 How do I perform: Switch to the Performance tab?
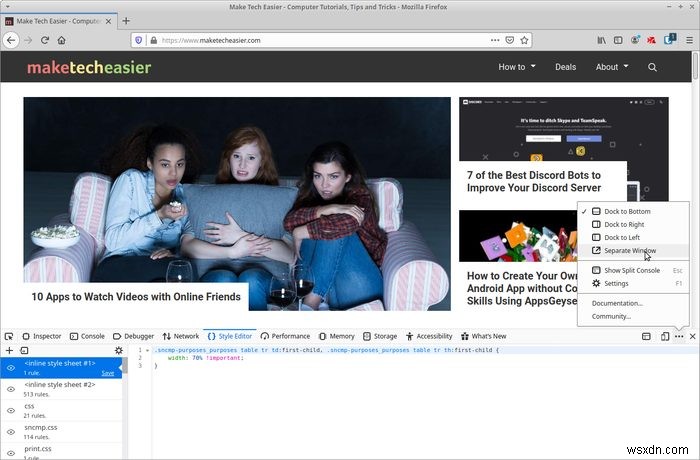285,336
